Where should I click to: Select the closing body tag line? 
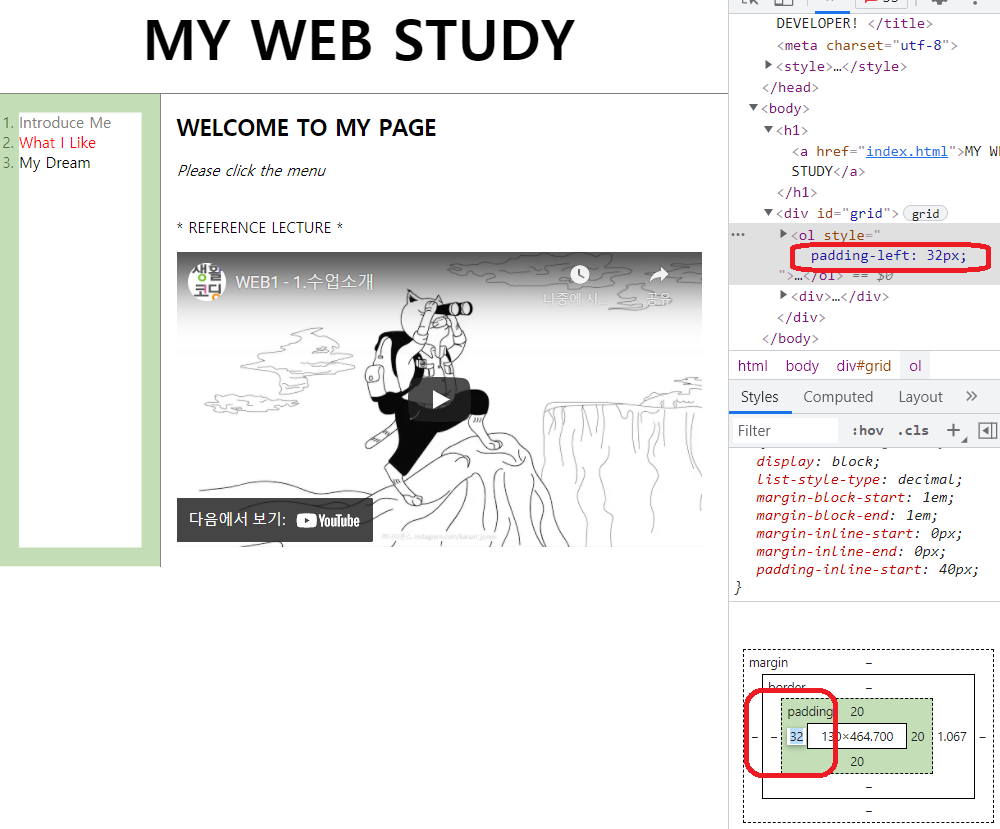pyautogui.click(x=790, y=339)
